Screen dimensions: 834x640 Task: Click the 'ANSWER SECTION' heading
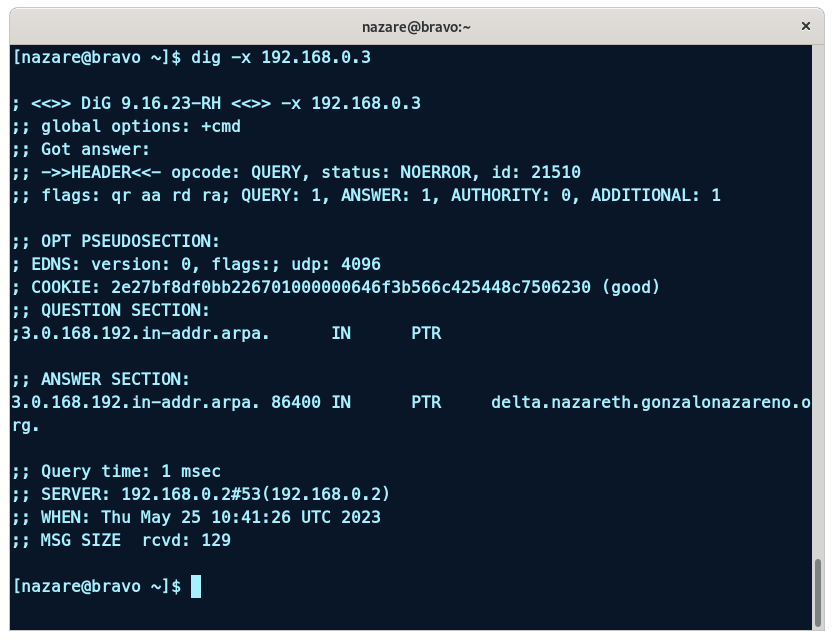pyautogui.click(x=115, y=380)
